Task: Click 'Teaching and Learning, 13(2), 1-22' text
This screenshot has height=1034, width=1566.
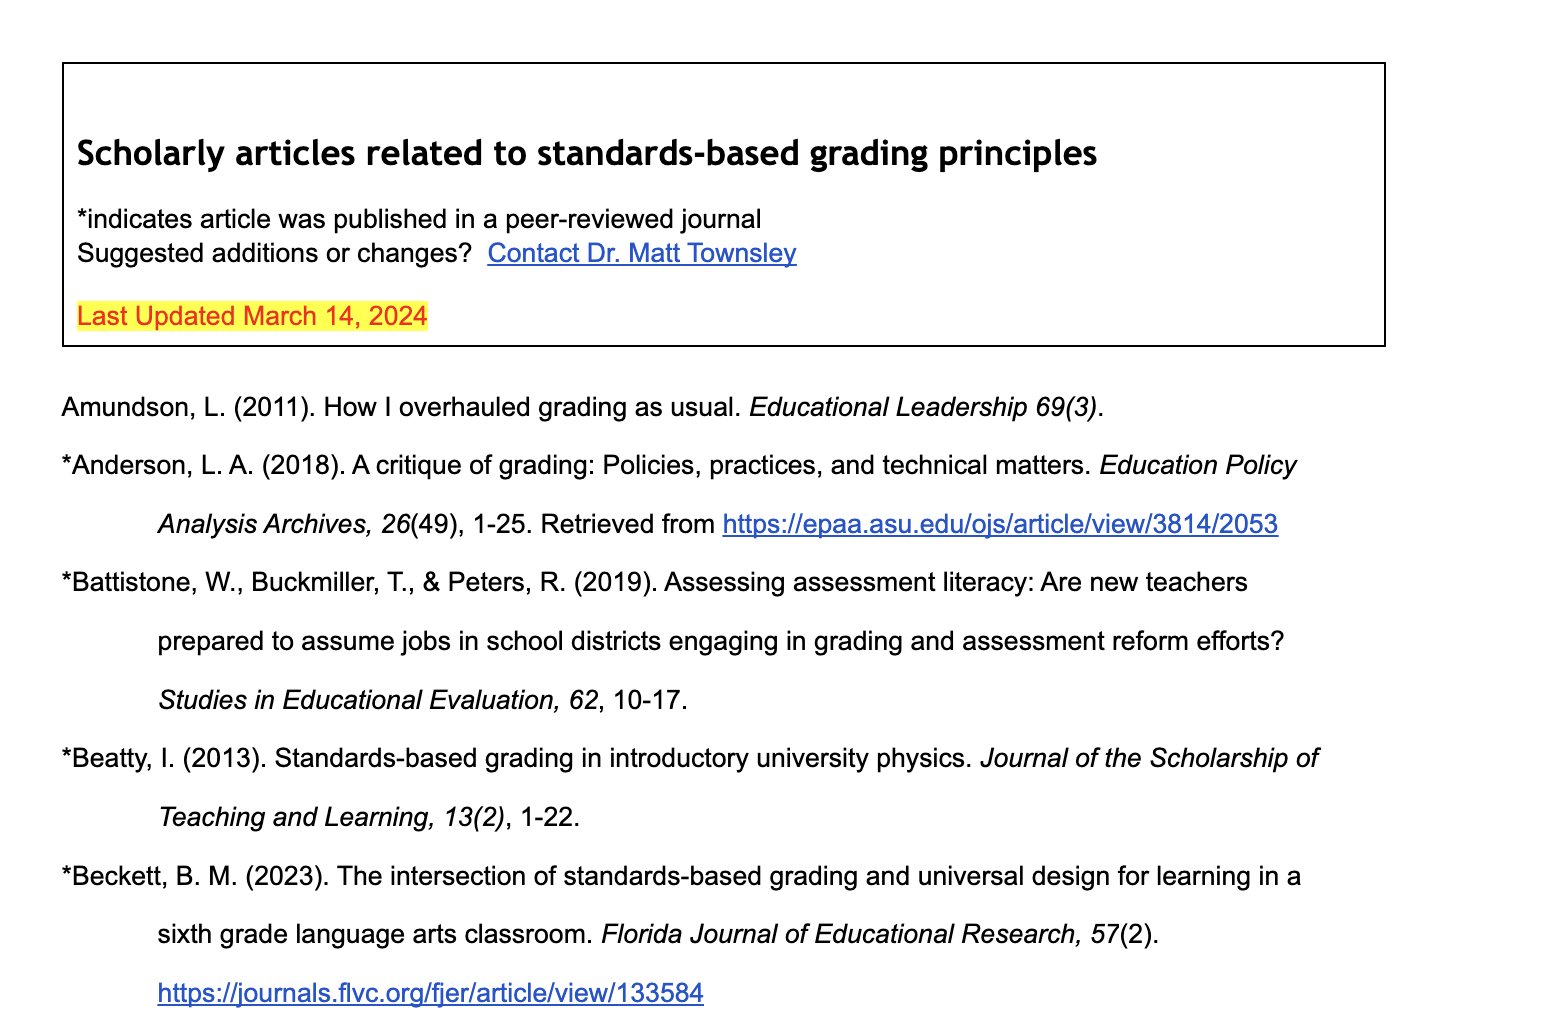Action: click(x=369, y=817)
